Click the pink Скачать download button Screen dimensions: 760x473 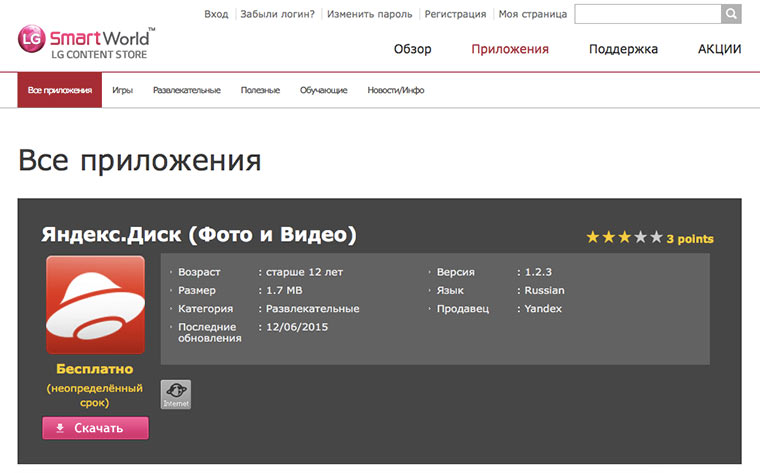[x=95, y=428]
